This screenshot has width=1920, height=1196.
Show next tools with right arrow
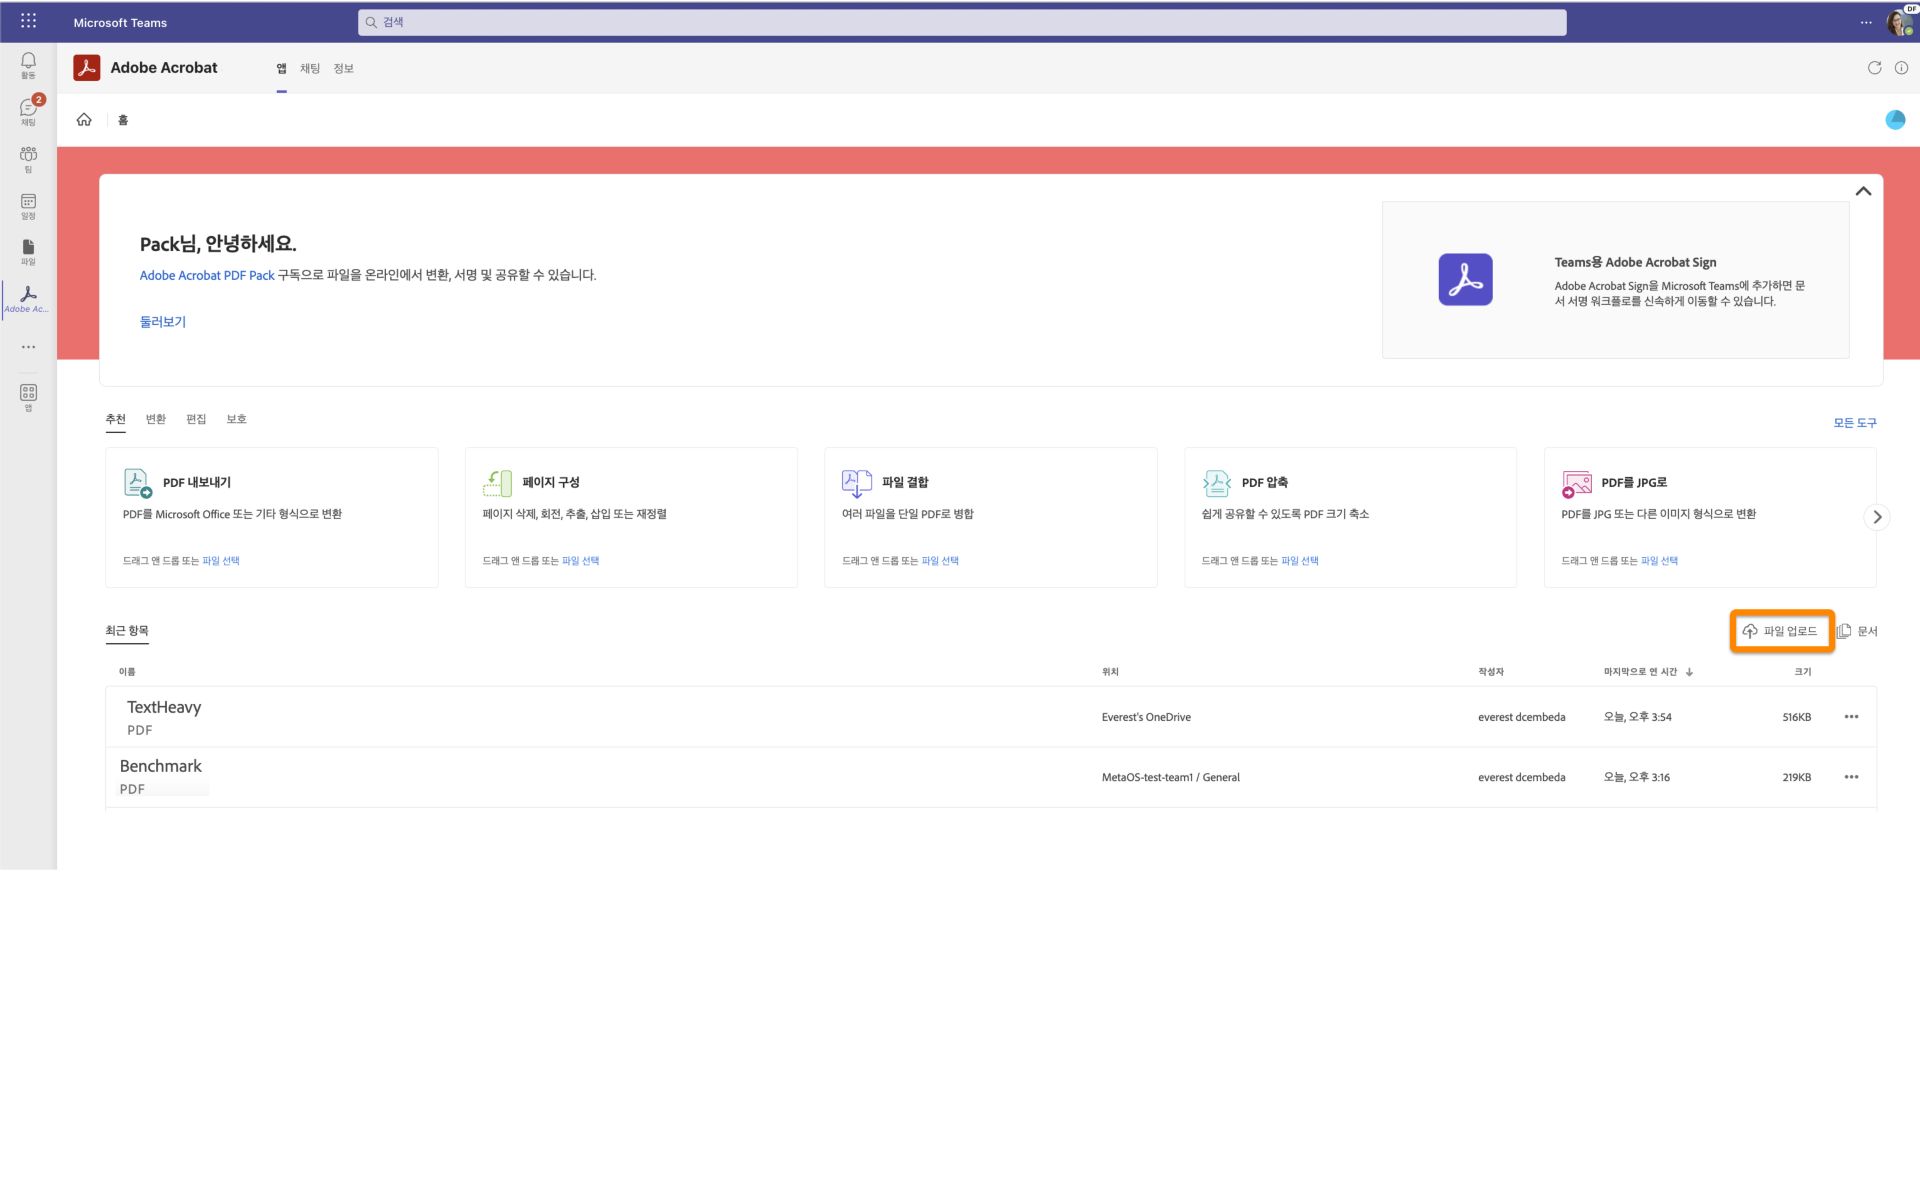(1877, 517)
